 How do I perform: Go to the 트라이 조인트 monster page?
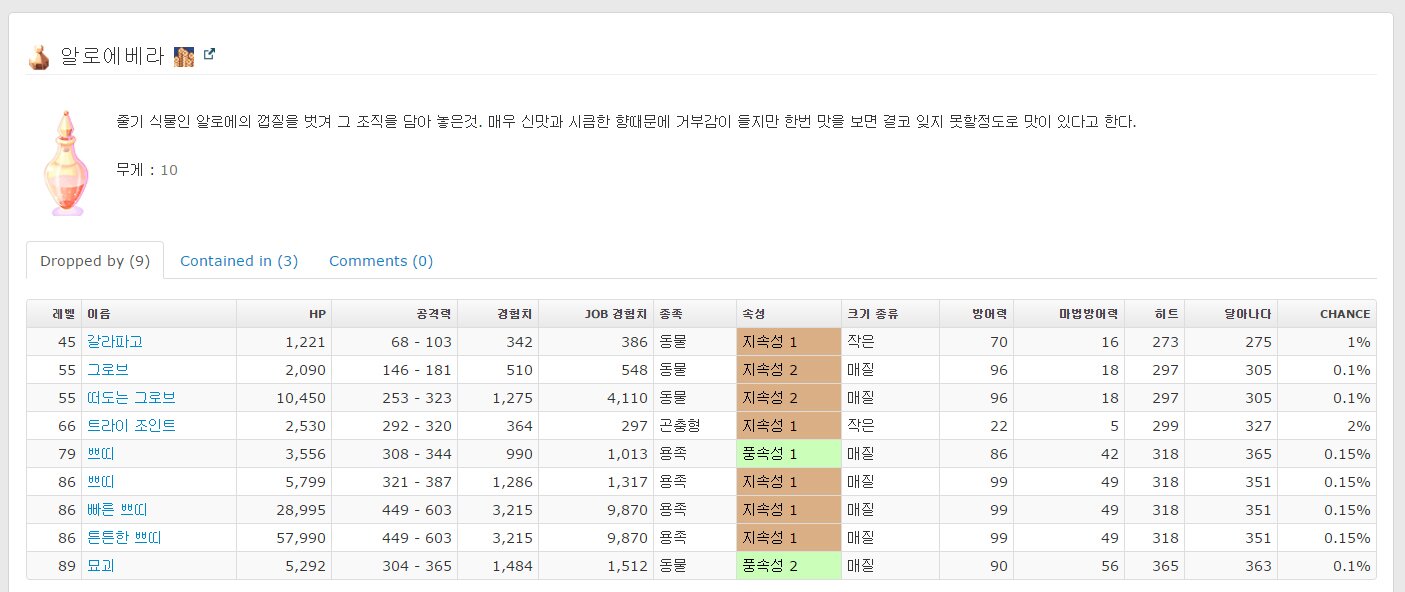pos(131,426)
